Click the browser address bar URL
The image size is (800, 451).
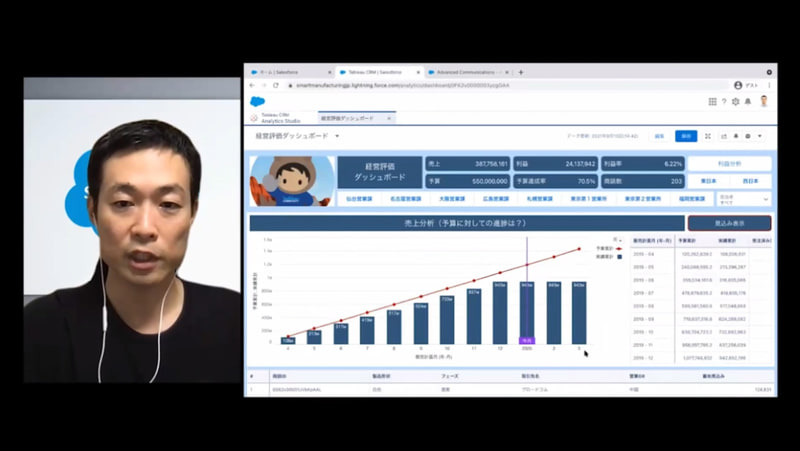click(x=403, y=85)
